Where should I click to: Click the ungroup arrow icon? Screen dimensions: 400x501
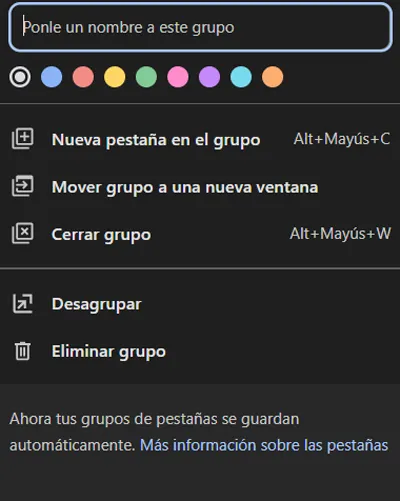pyautogui.click(x=23, y=304)
